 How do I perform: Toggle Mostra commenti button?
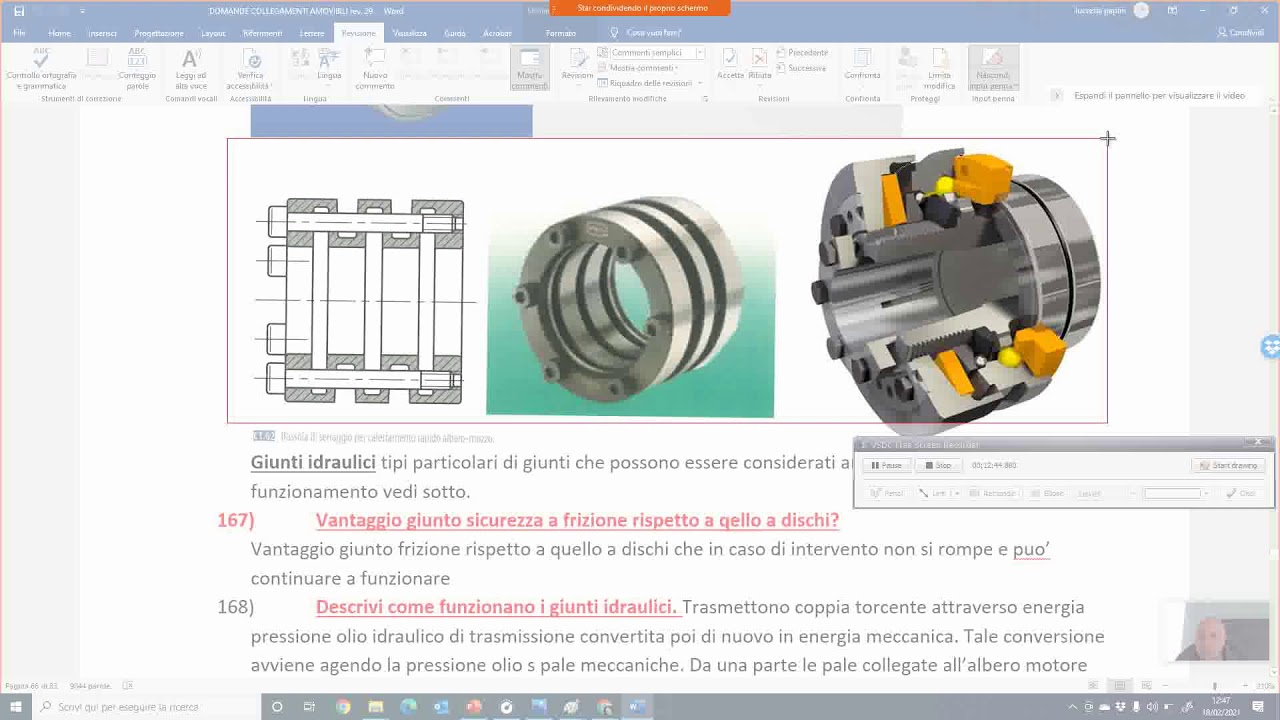coord(530,69)
